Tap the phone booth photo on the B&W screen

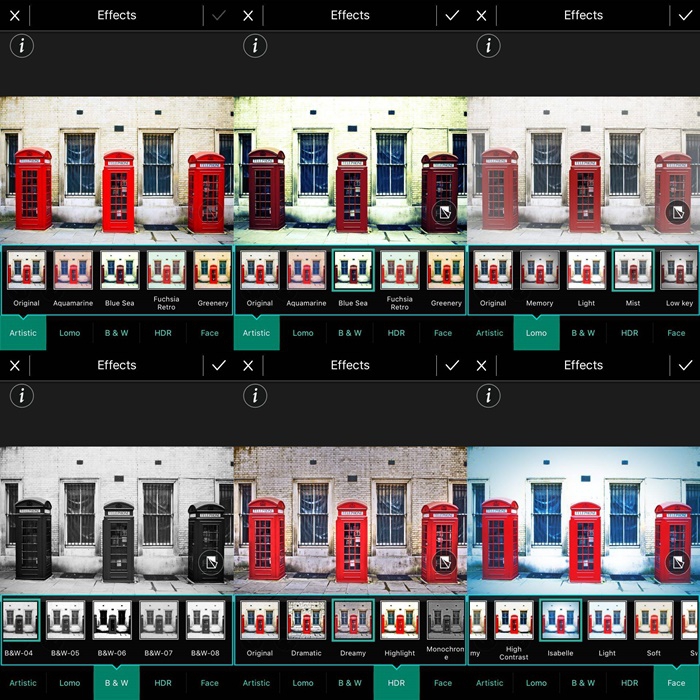[x=117, y=521]
